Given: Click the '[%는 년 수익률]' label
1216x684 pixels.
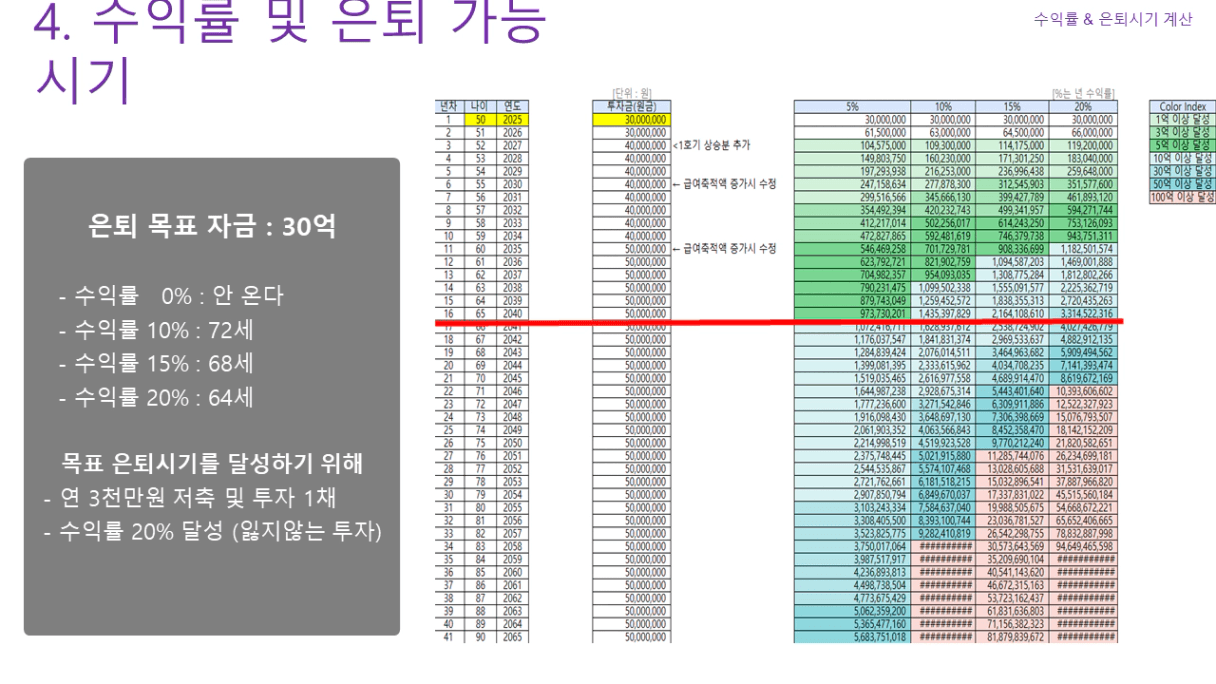Looking at the screenshot, I should click(1083, 94).
